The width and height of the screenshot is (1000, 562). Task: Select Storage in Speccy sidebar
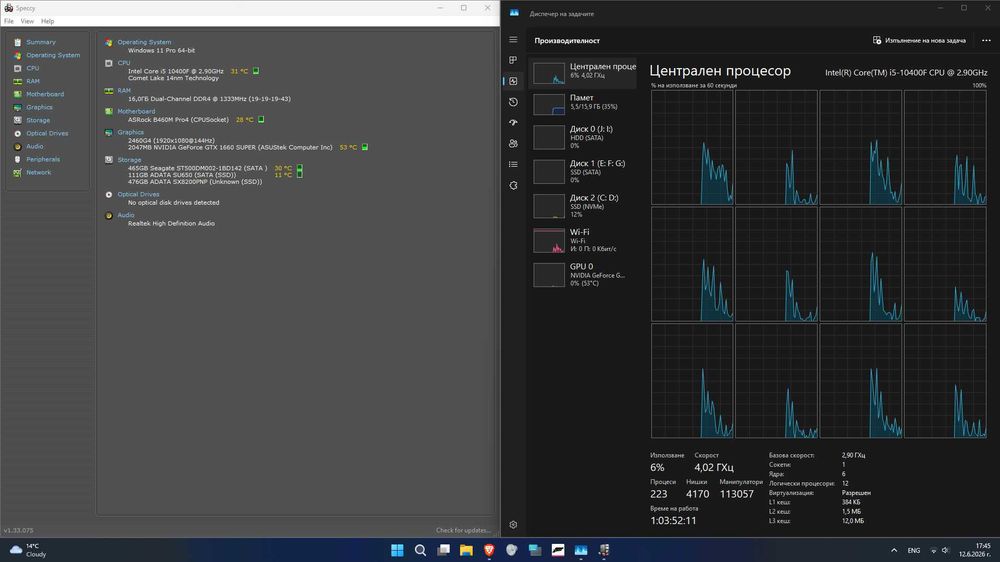click(x=38, y=120)
